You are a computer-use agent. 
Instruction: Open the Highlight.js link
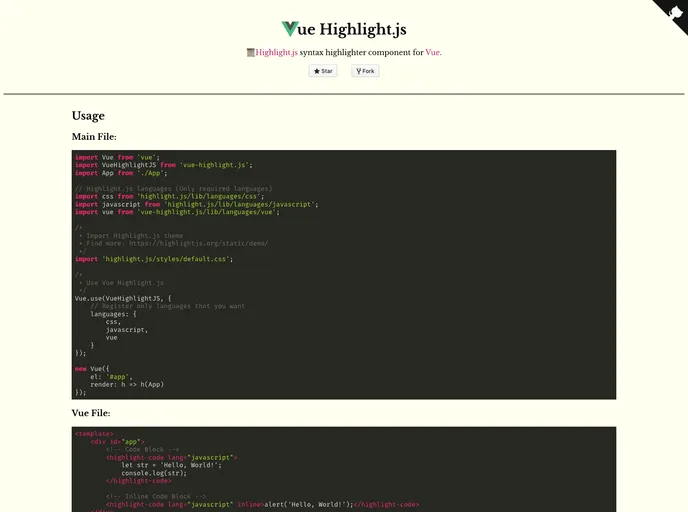pos(276,52)
